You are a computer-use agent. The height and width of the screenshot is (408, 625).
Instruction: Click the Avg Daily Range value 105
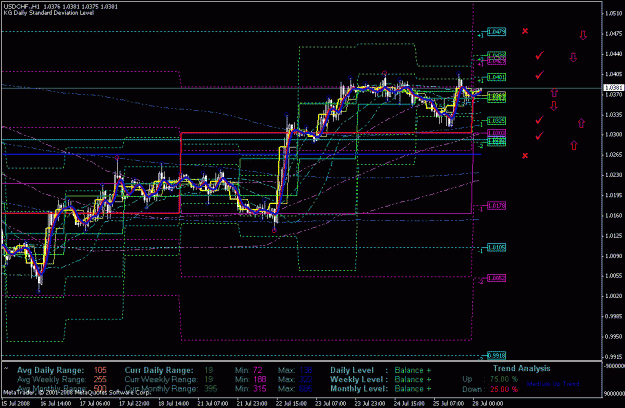coord(100,371)
